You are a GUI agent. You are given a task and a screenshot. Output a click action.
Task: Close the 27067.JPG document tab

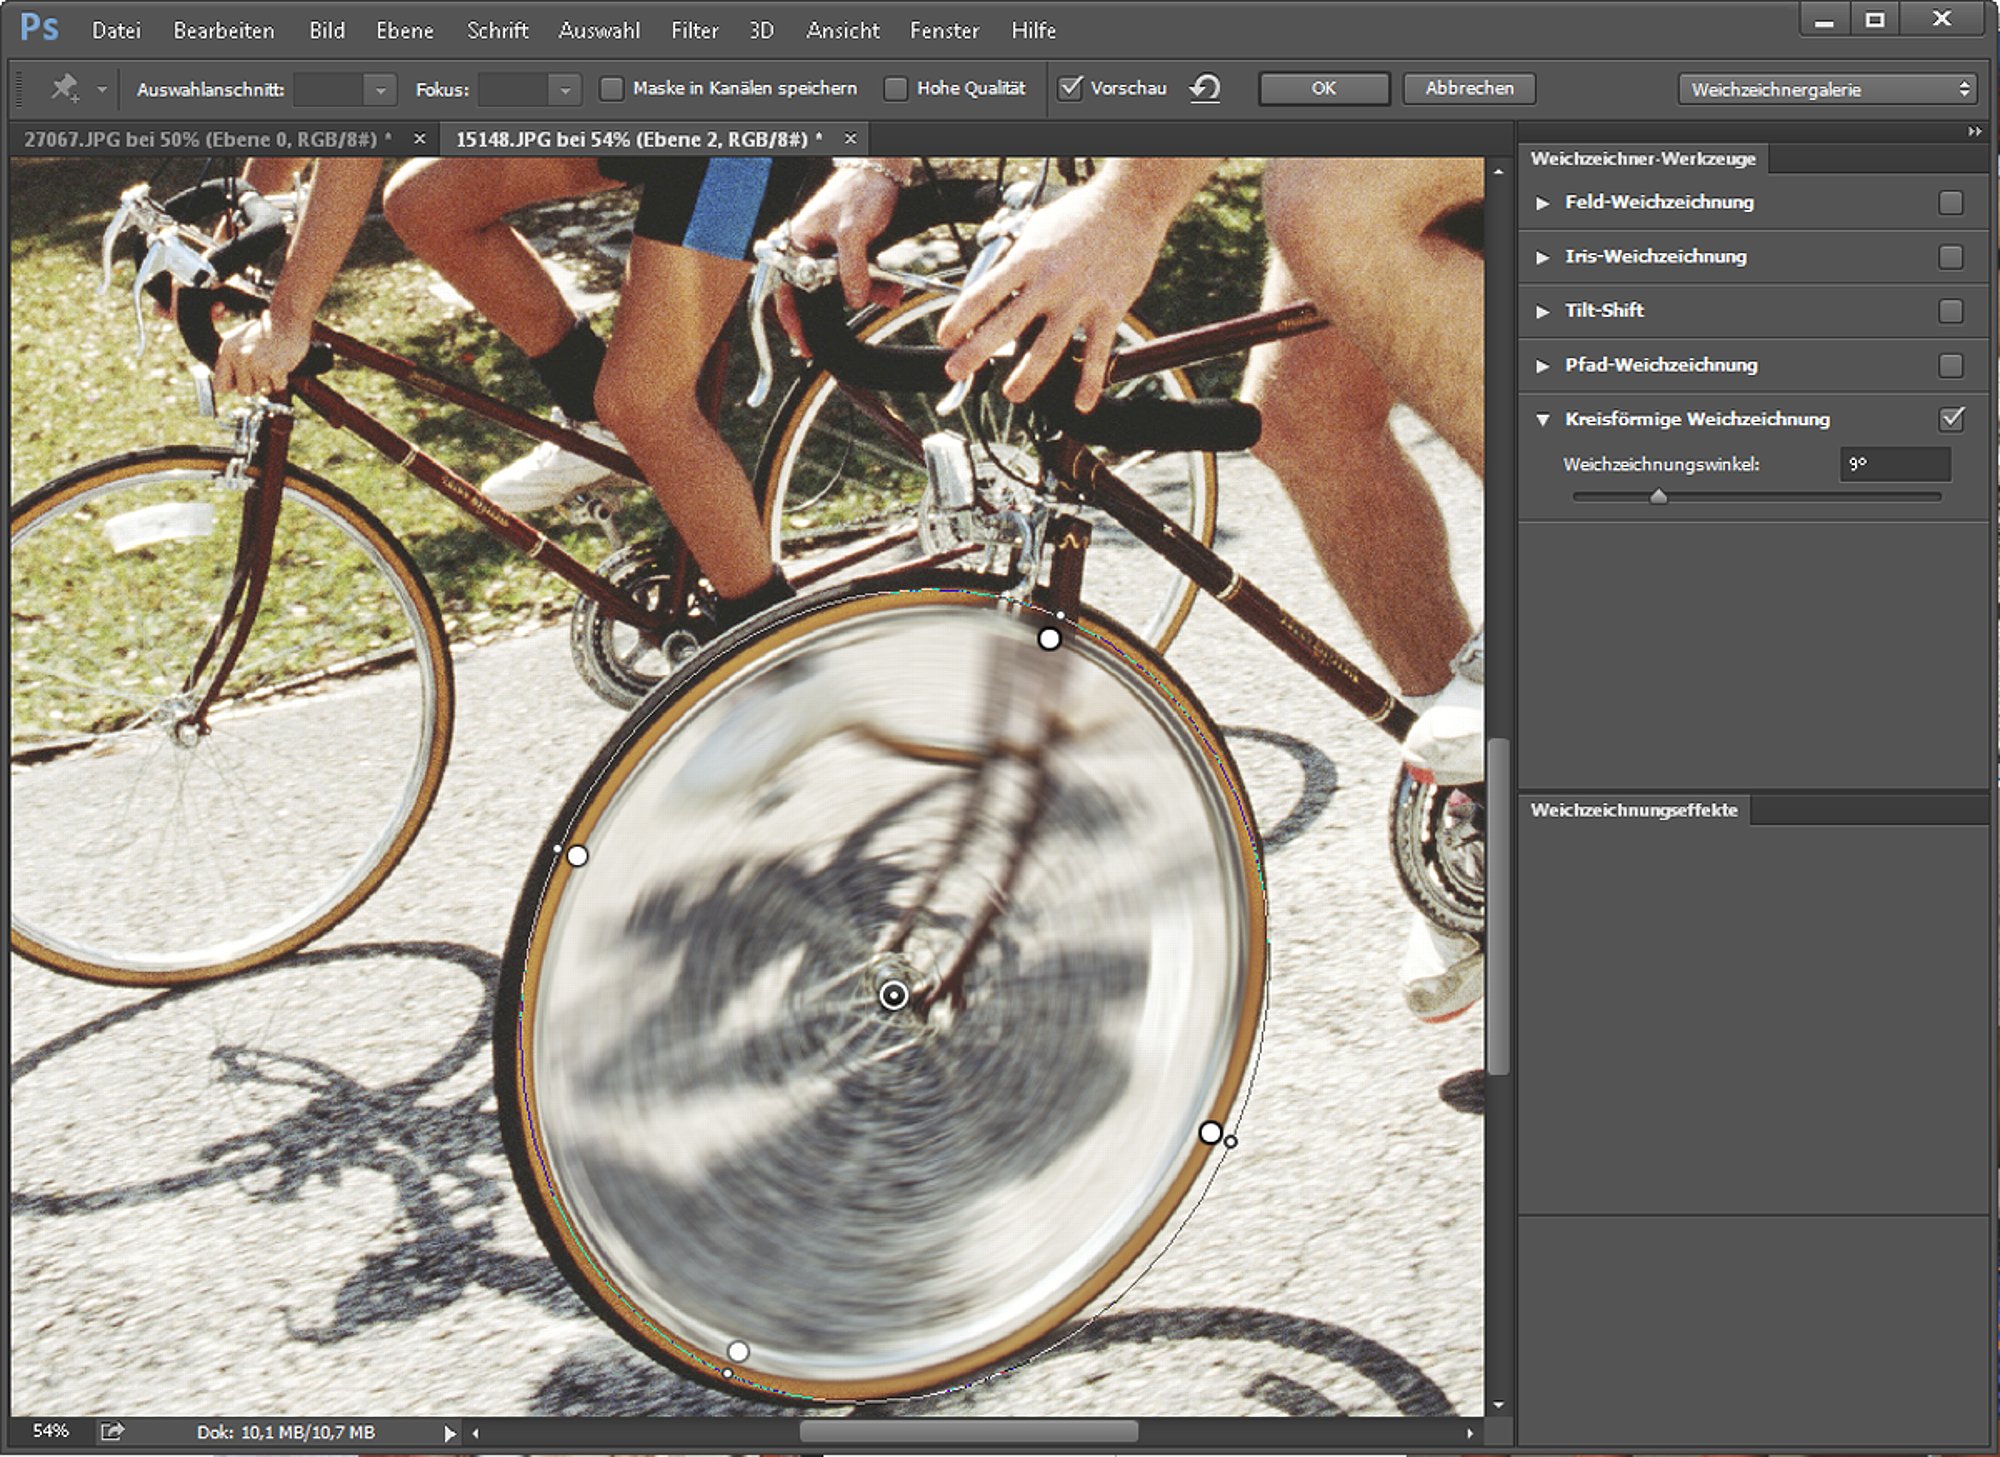[x=420, y=139]
